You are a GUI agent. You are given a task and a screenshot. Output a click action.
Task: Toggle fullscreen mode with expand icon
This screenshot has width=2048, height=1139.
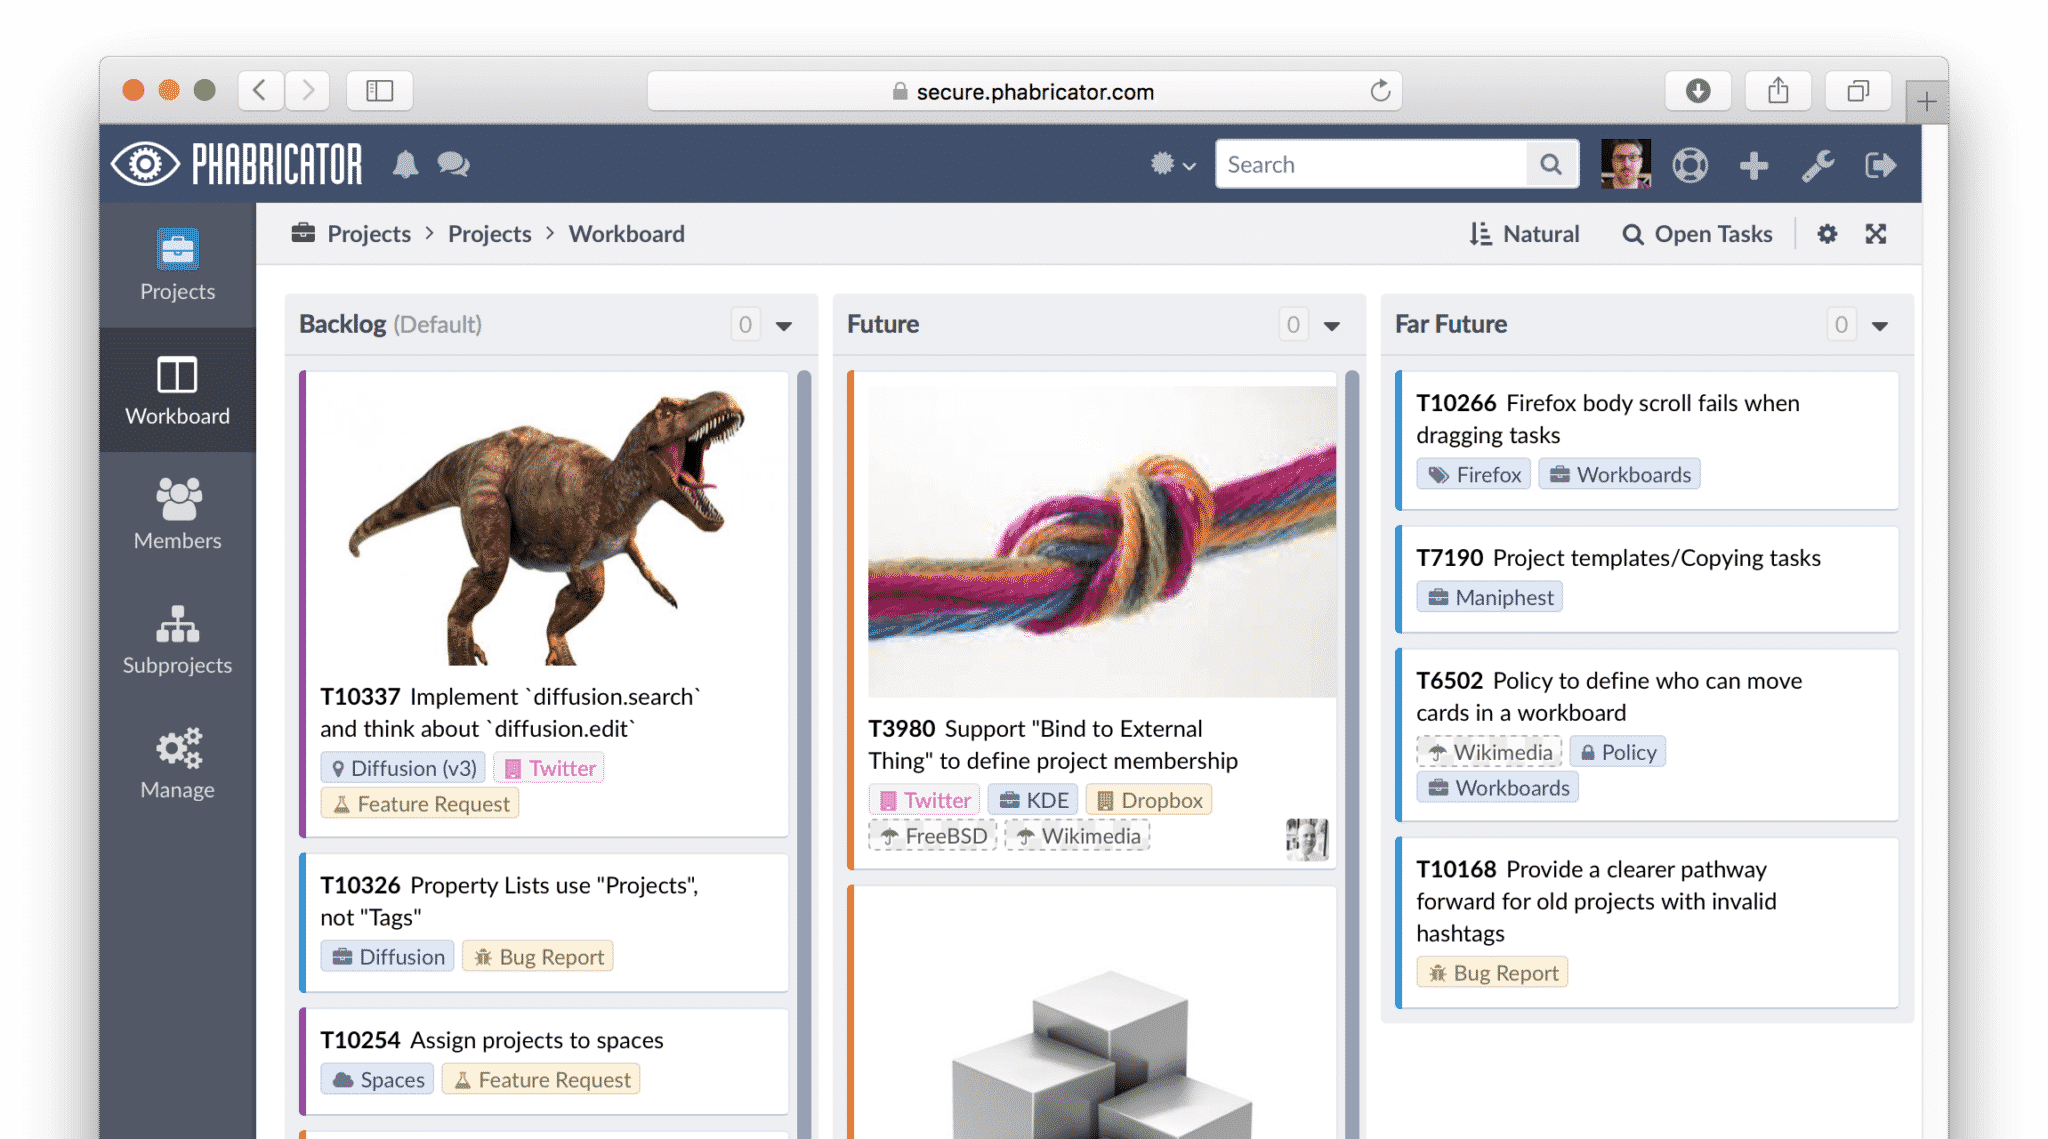[x=1875, y=234]
